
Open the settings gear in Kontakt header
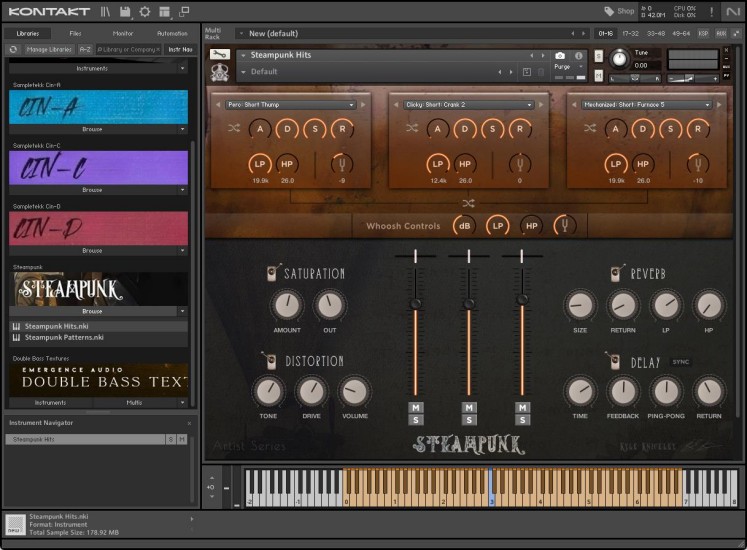pos(145,12)
